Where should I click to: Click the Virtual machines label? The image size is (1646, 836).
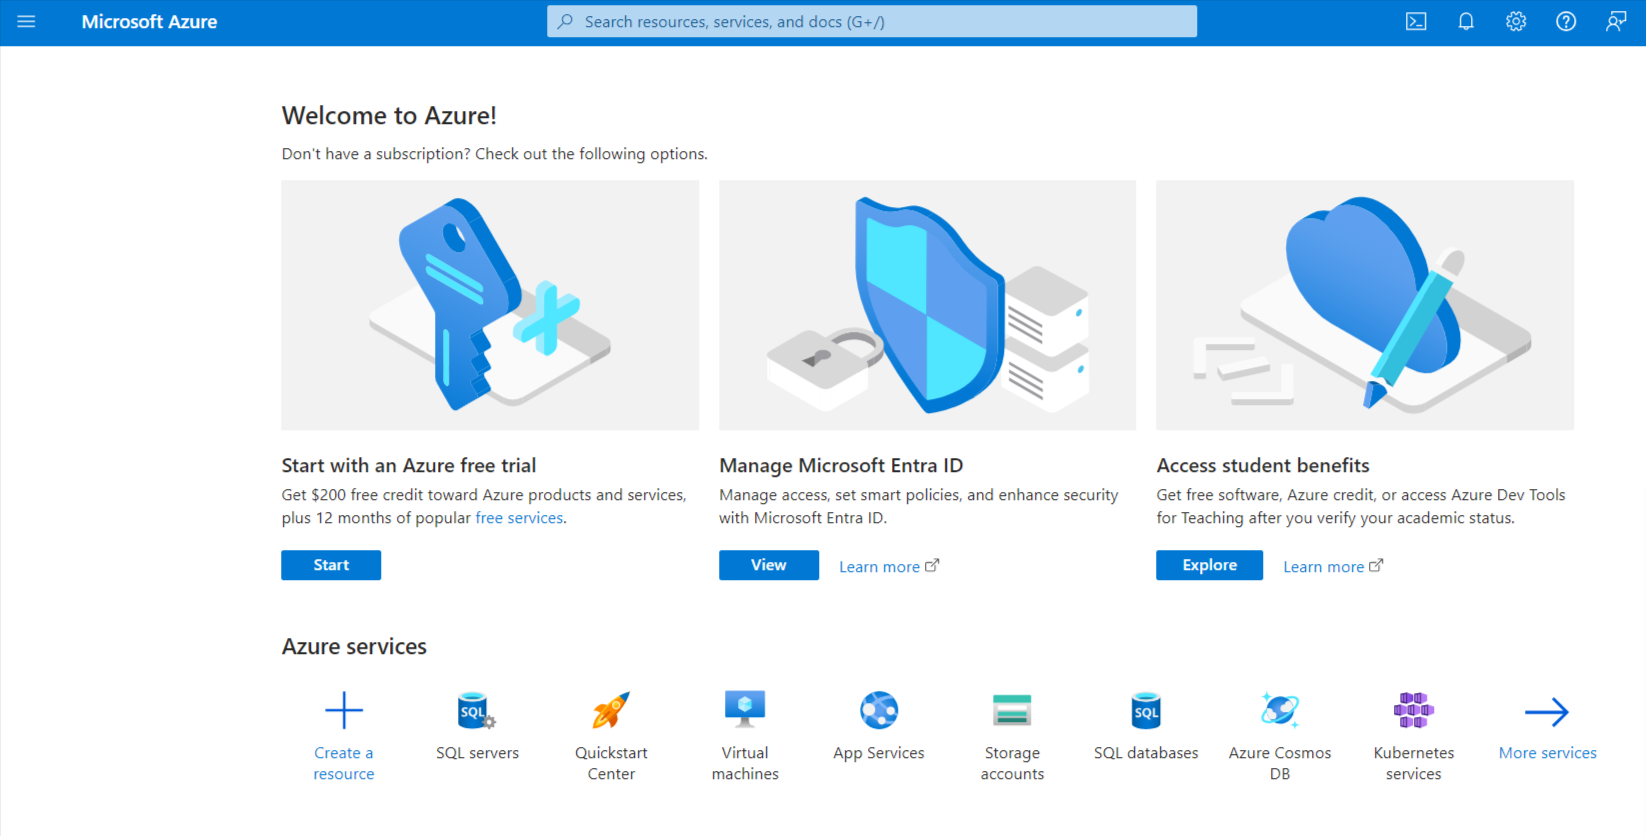coord(745,763)
